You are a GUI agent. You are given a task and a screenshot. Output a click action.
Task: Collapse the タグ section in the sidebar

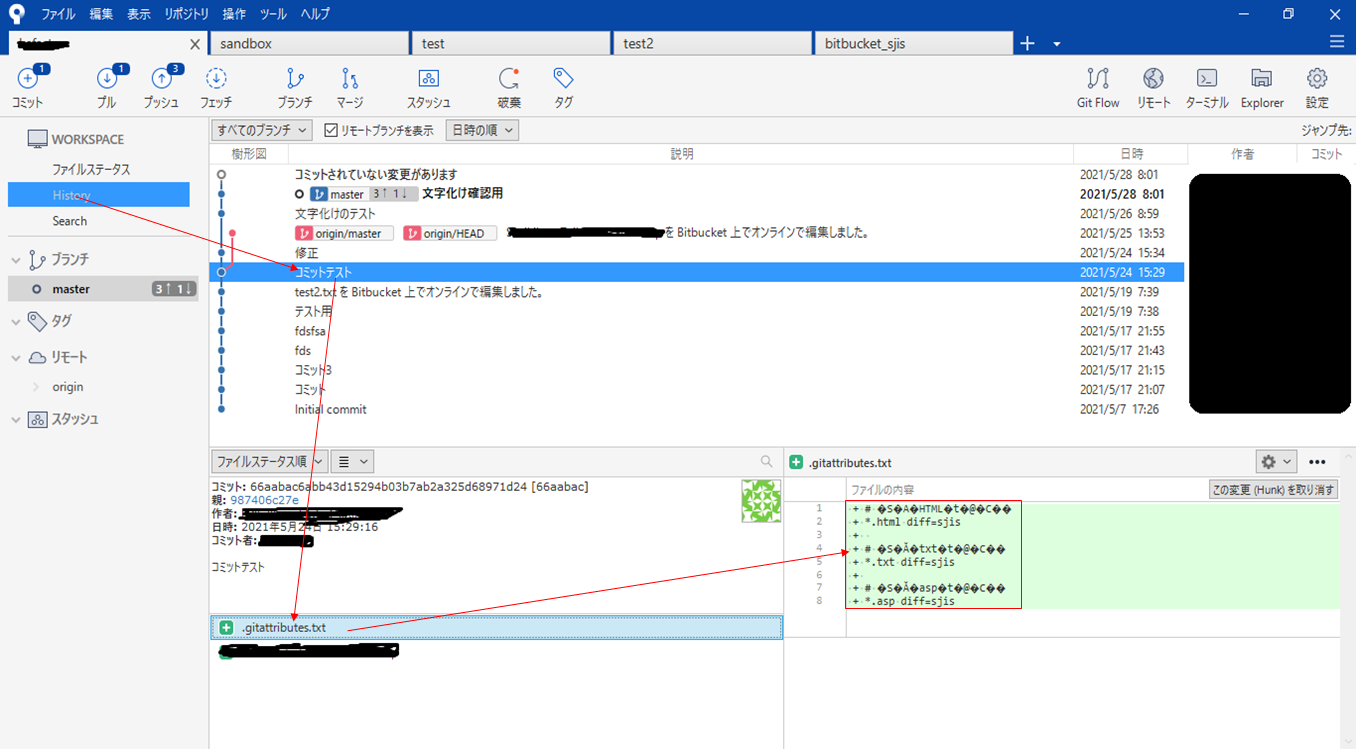coord(15,322)
